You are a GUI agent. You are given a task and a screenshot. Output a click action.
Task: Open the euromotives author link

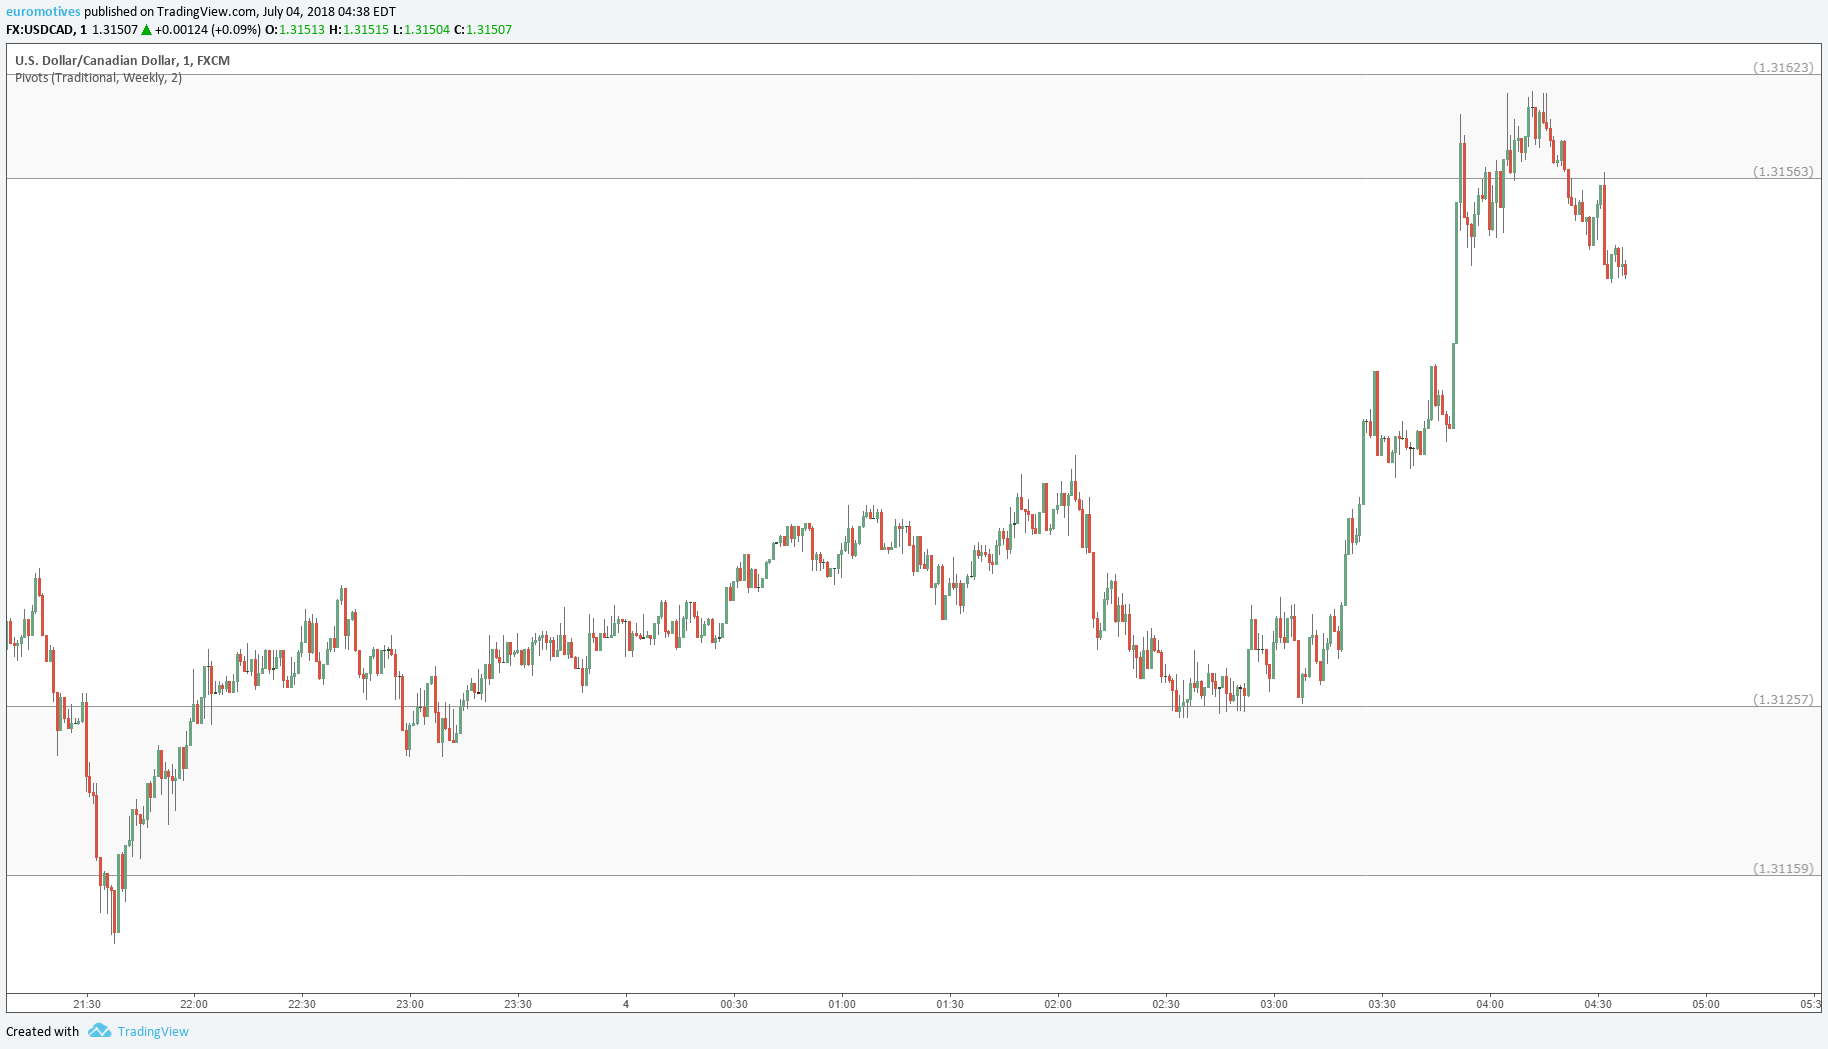pyautogui.click(x=43, y=12)
